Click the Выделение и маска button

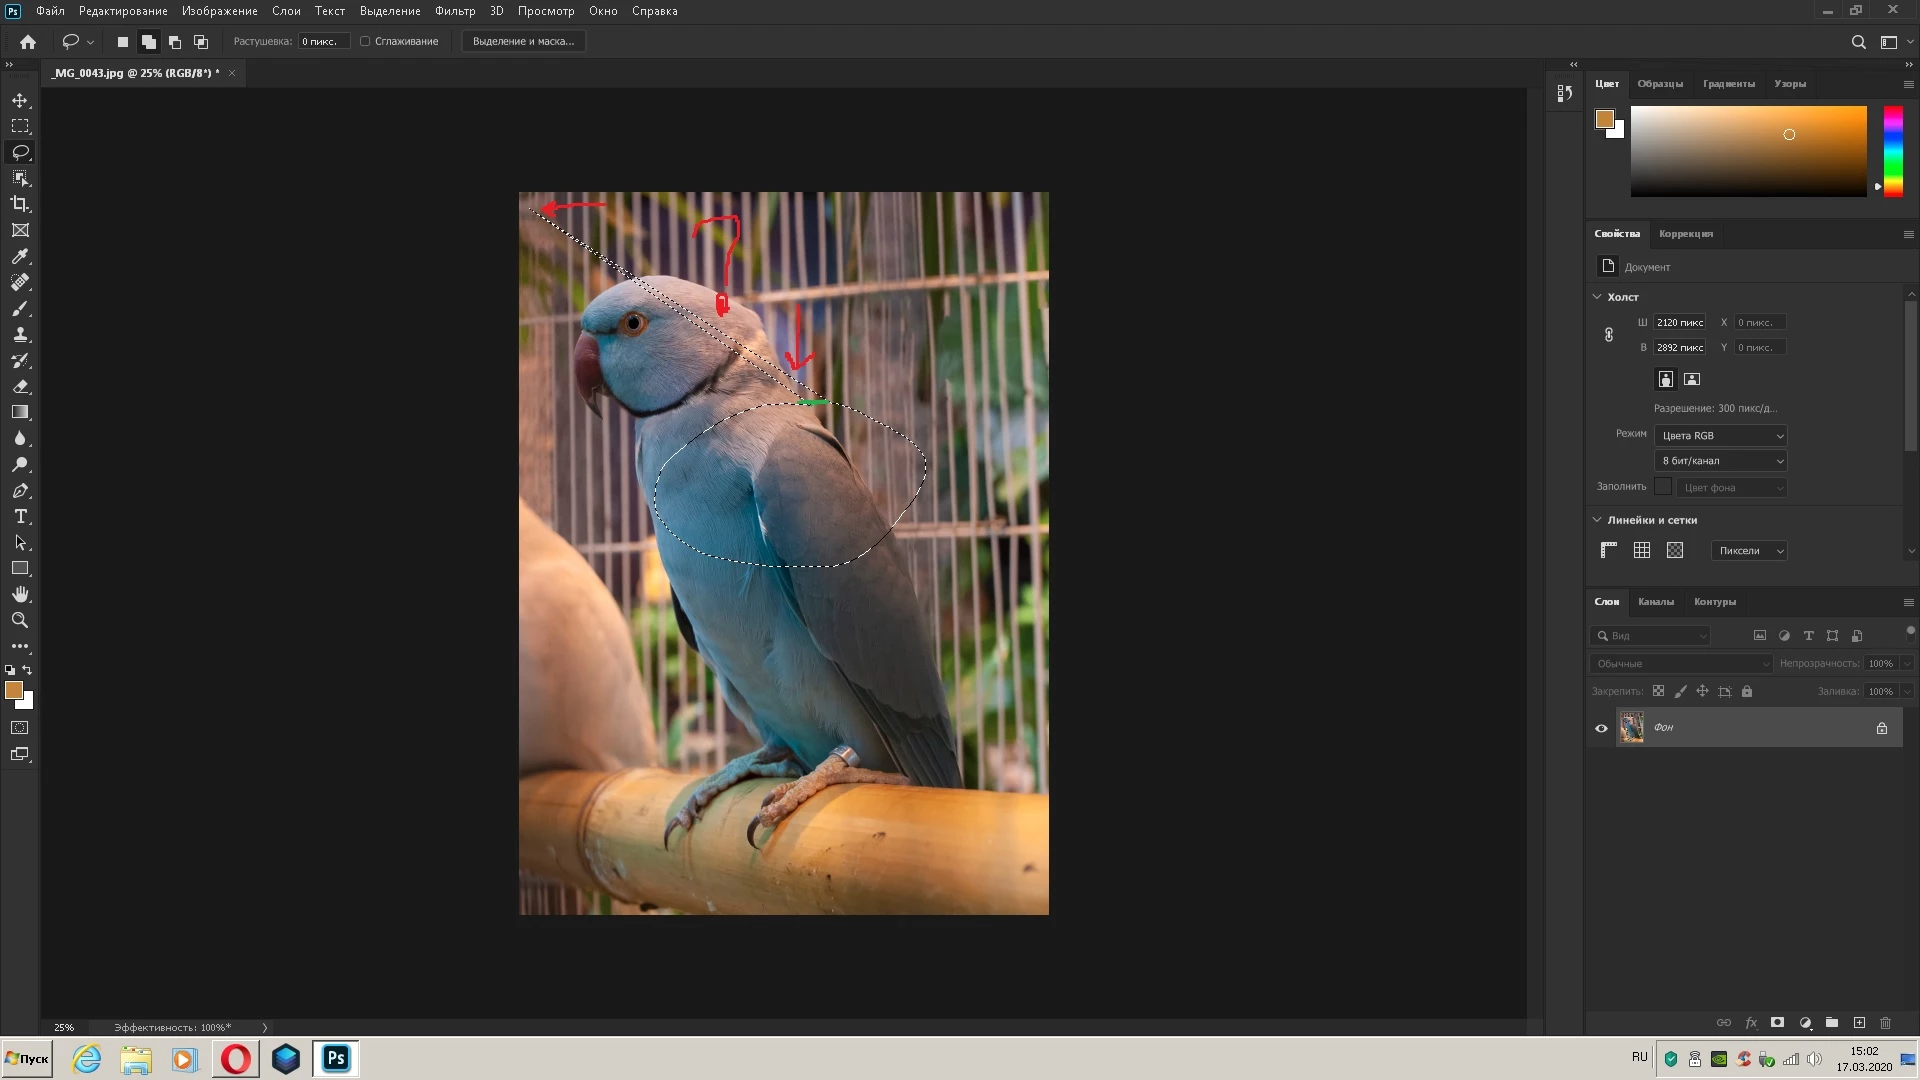(523, 41)
